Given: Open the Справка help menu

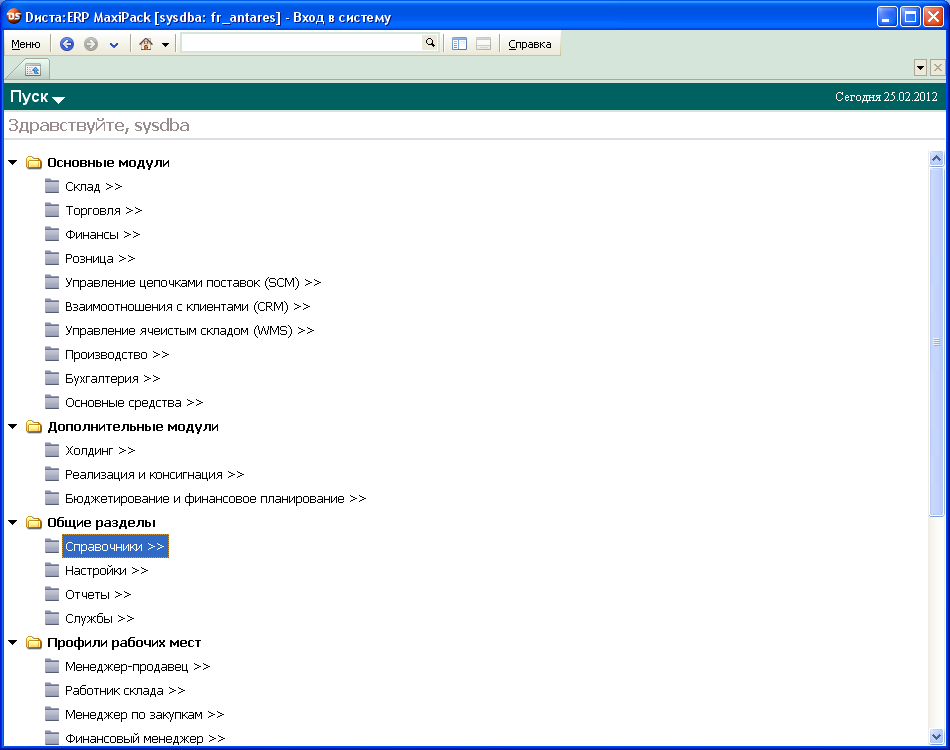Looking at the screenshot, I should point(530,44).
